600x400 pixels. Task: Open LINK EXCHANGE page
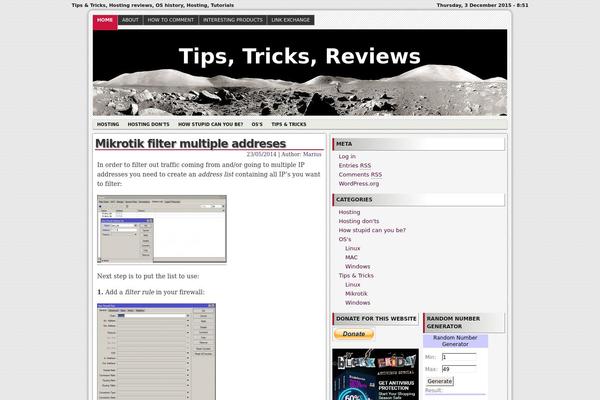coord(290,20)
